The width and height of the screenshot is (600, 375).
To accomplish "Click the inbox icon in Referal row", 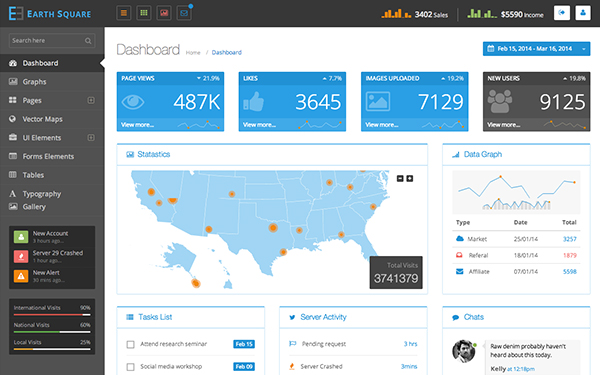I will pyautogui.click(x=459, y=255).
